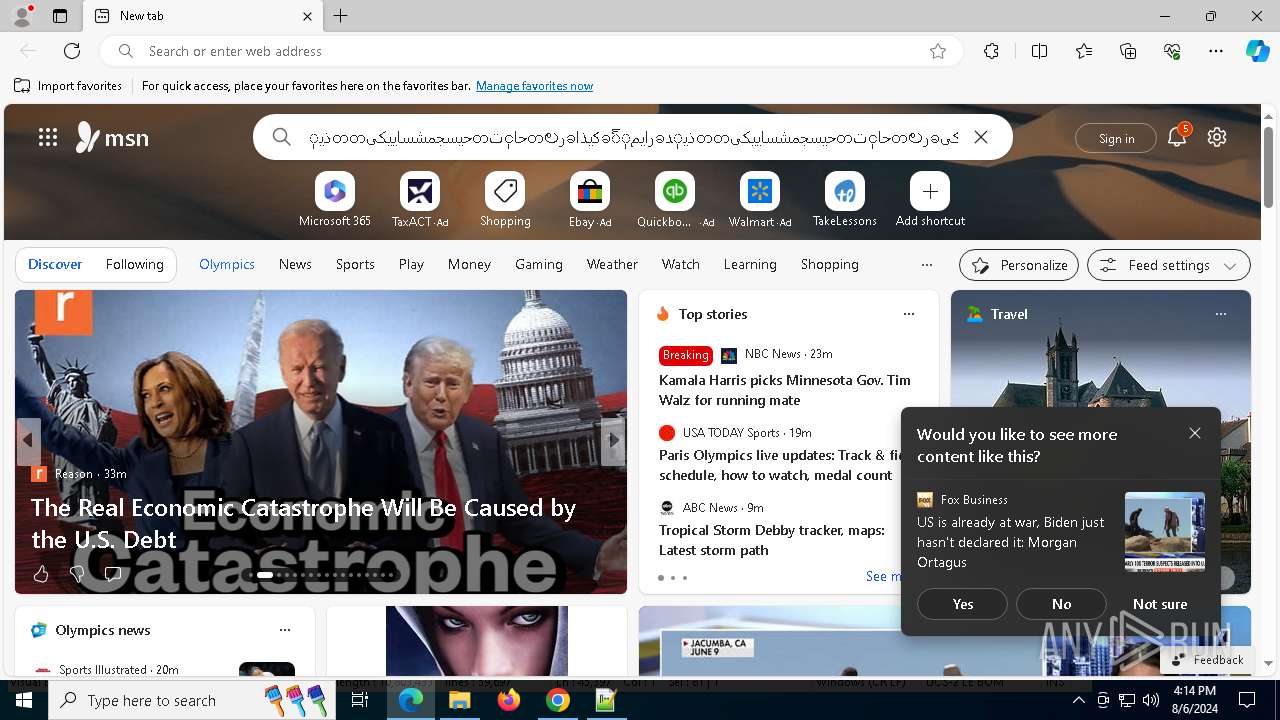Screen dimensions: 1280x720
Task: Open the Olympics category
Action: point(227,265)
